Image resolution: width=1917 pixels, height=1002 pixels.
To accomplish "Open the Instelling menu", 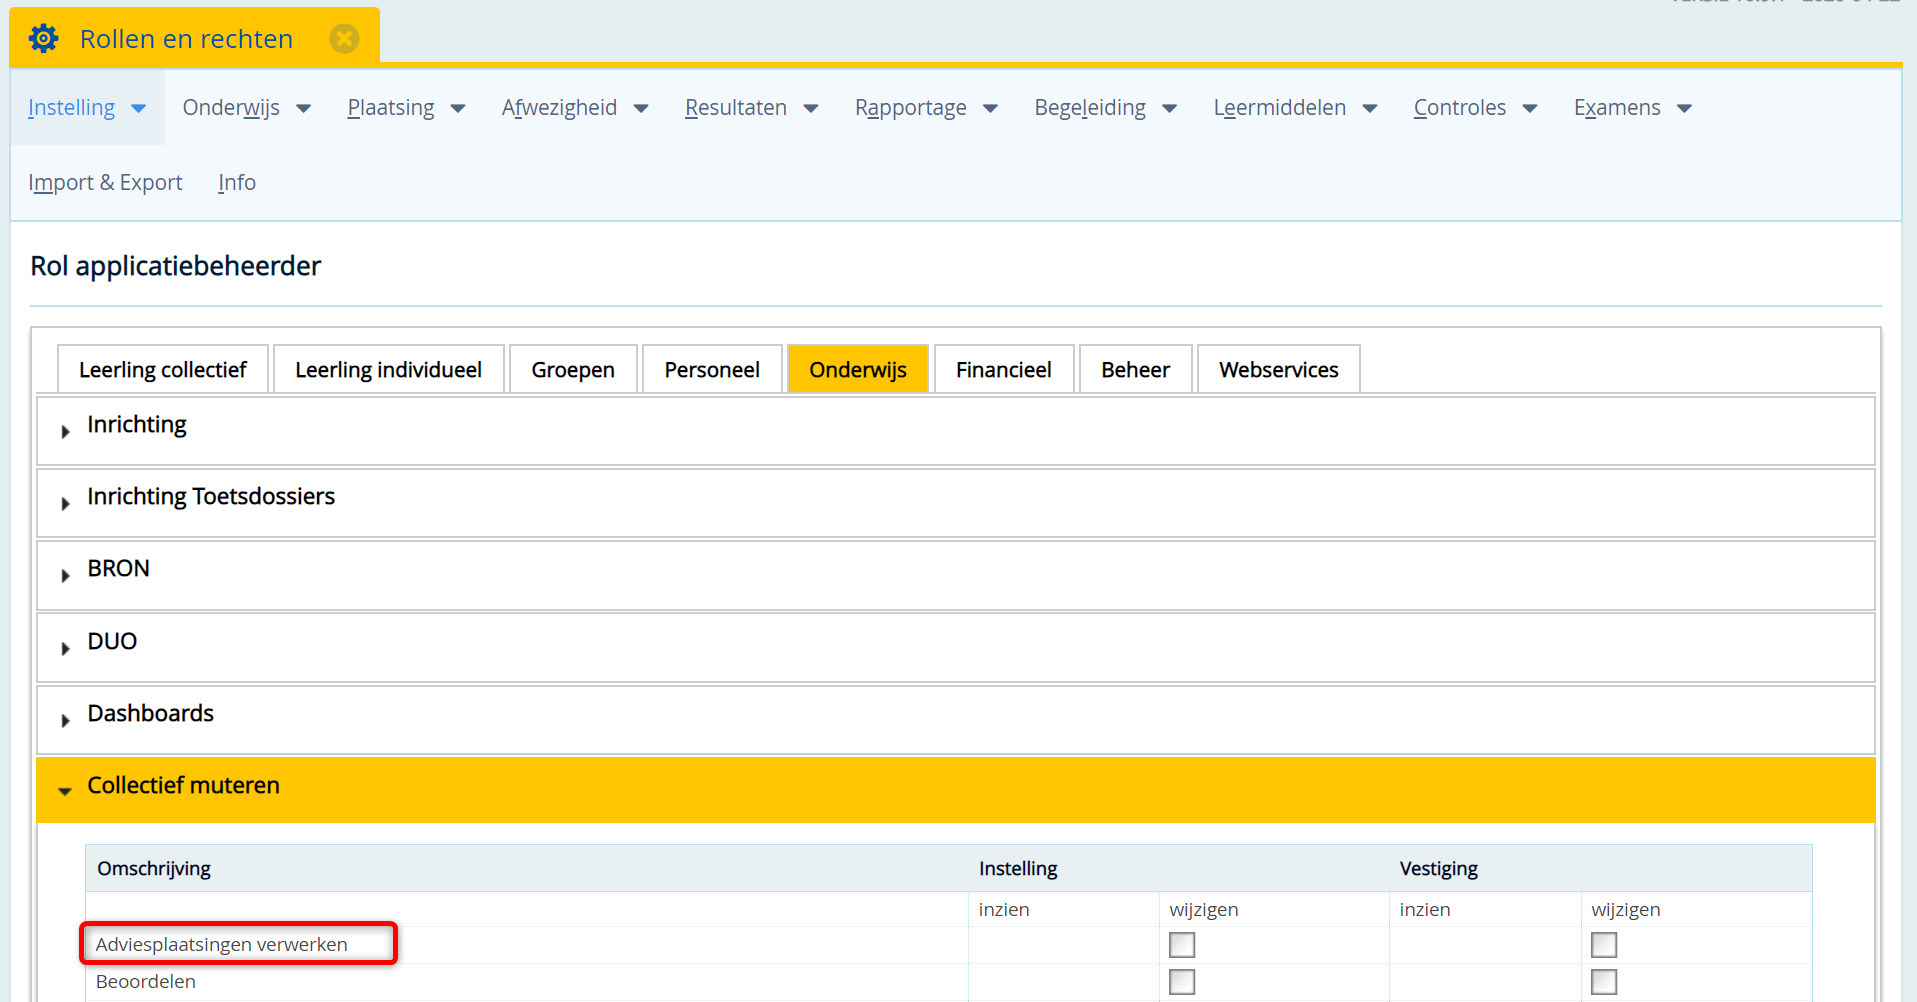I will (87, 108).
